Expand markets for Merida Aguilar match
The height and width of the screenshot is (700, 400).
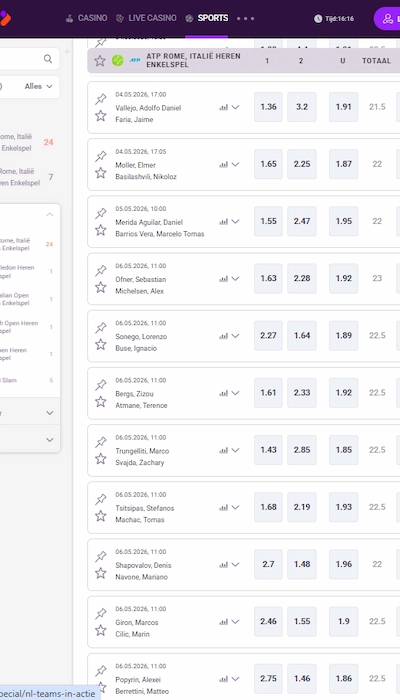235,221
